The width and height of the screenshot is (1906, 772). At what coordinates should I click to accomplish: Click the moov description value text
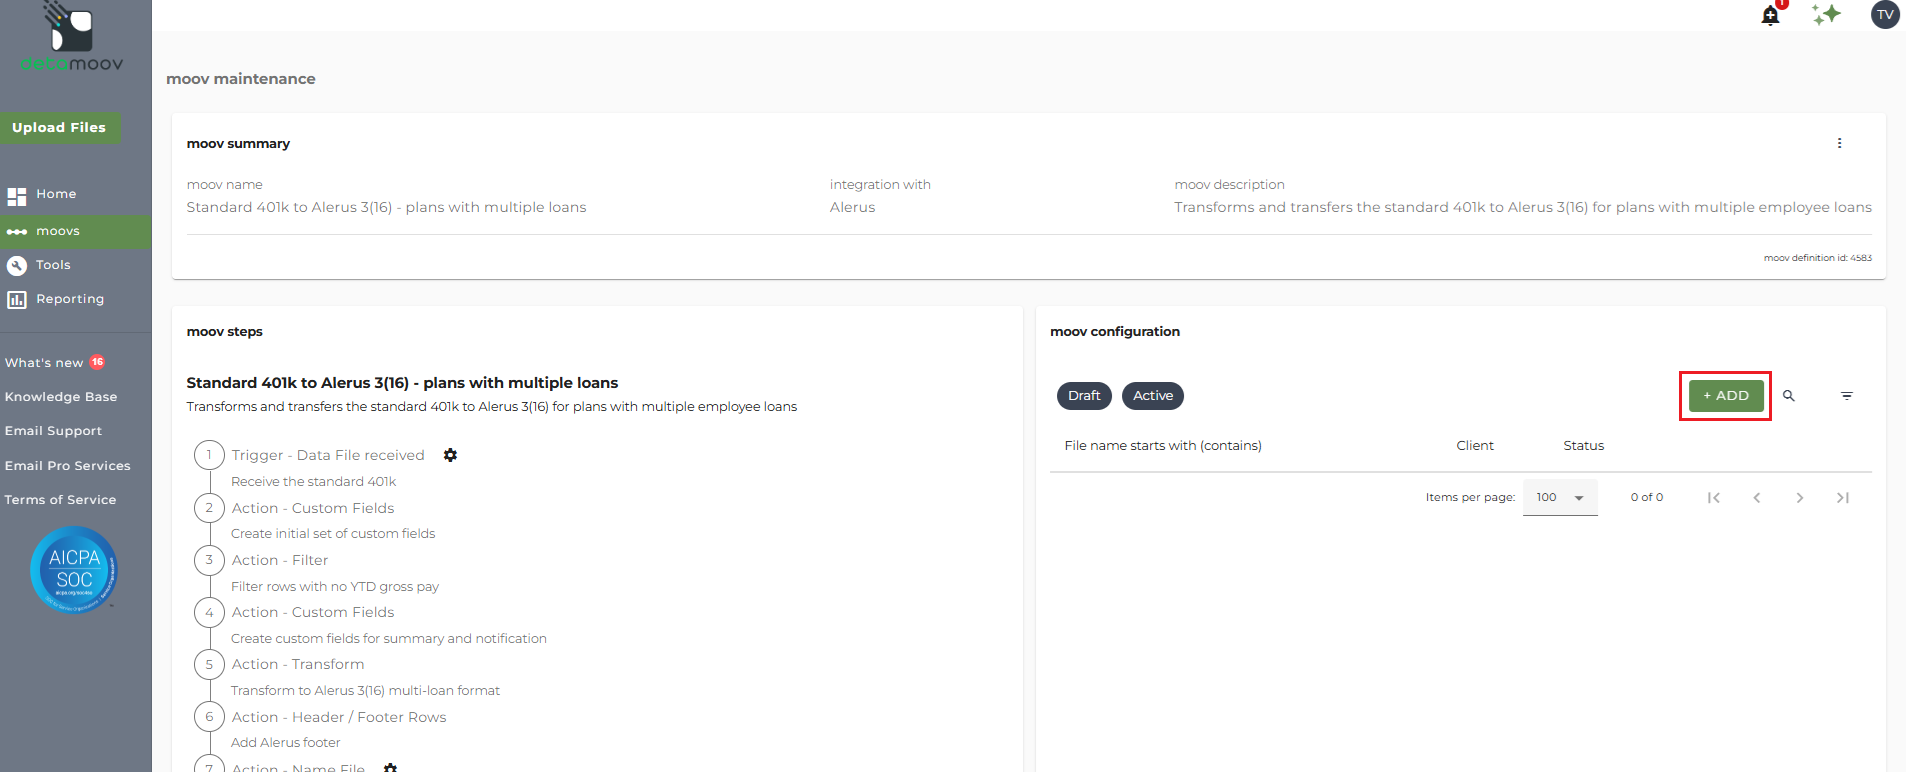tap(1523, 207)
